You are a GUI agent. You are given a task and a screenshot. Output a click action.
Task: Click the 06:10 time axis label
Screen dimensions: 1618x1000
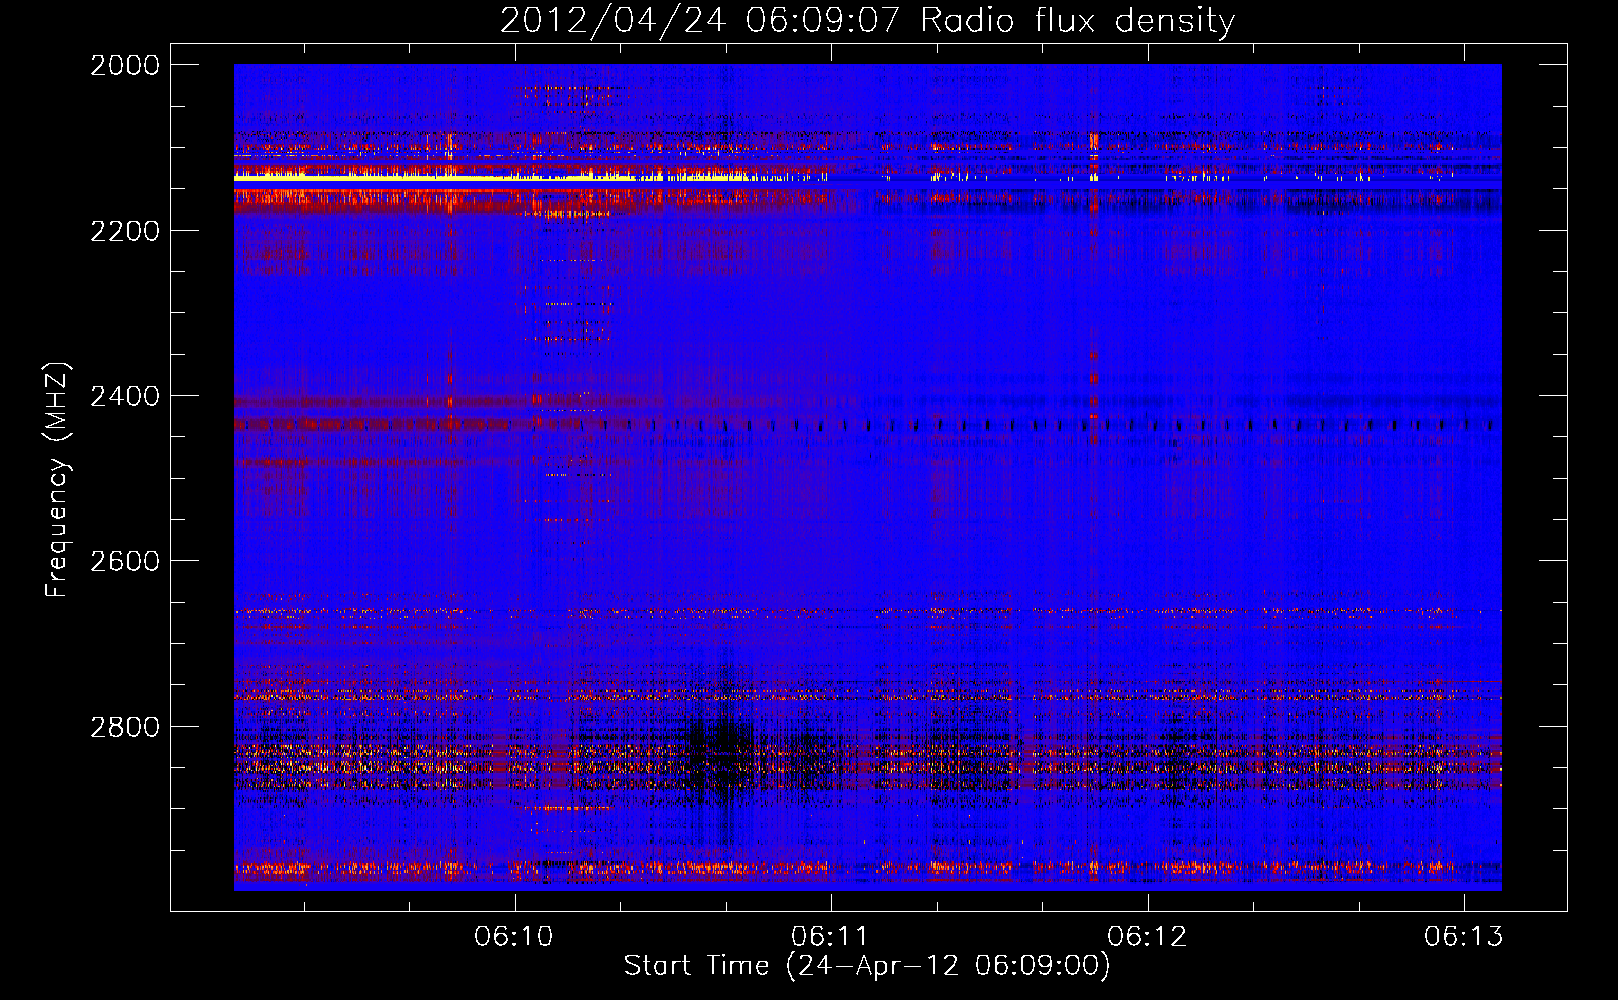(x=514, y=936)
